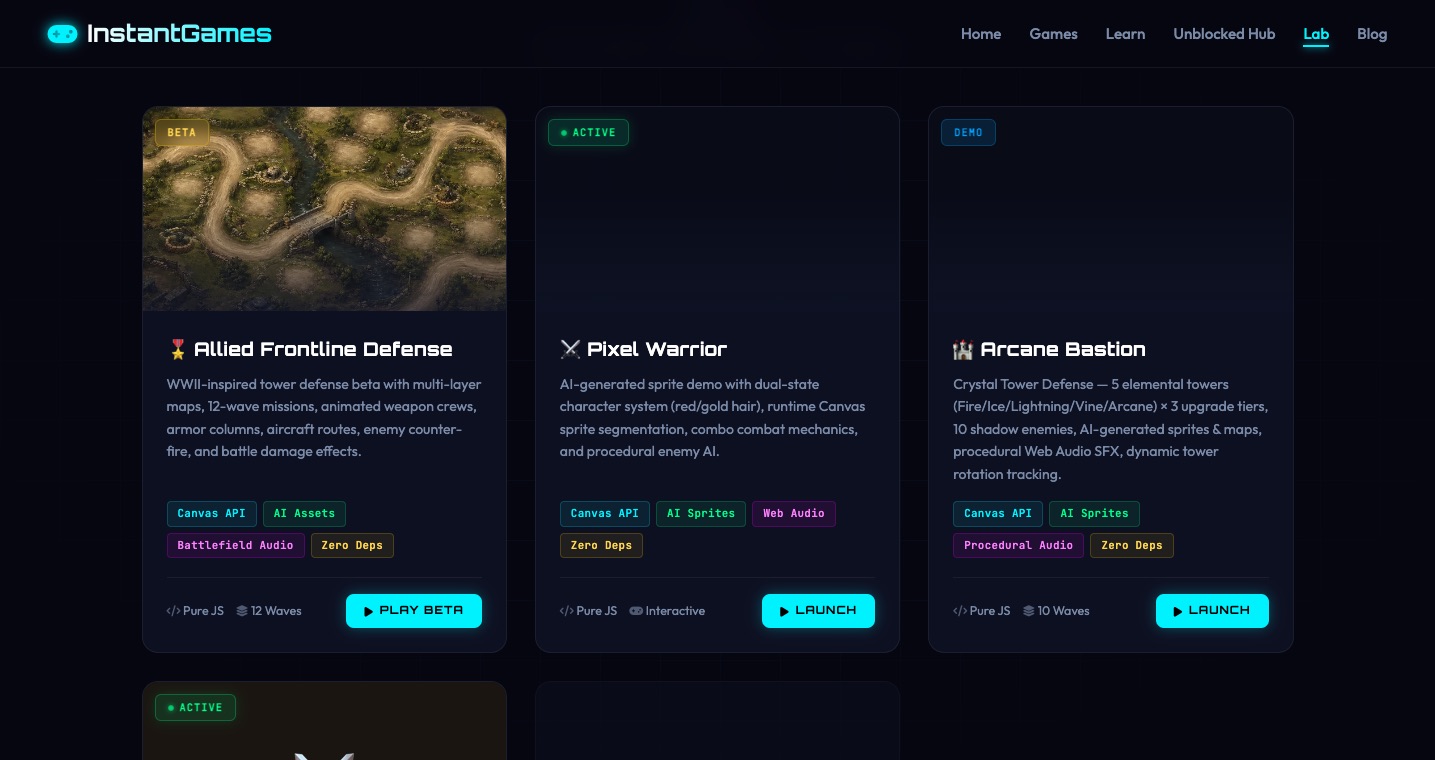Image resolution: width=1435 pixels, height=760 pixels.
Task: Click the code icon in Arcane Bastion card
Action: [x=960, y=611]
